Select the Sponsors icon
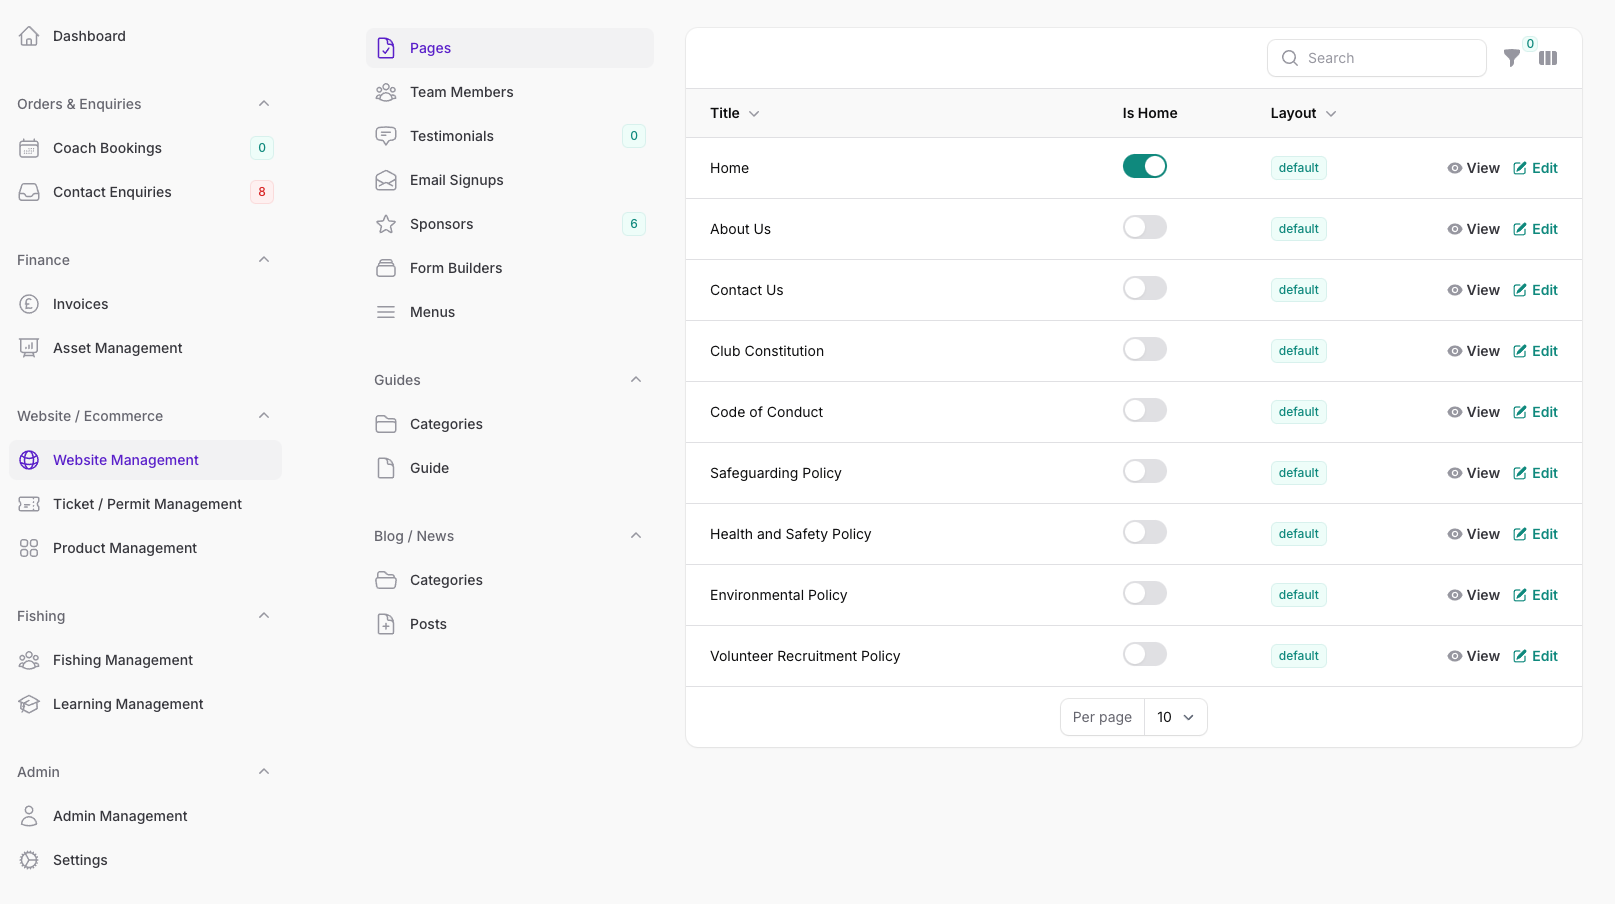Screen dimensions: 1615x904 [386, 223]
